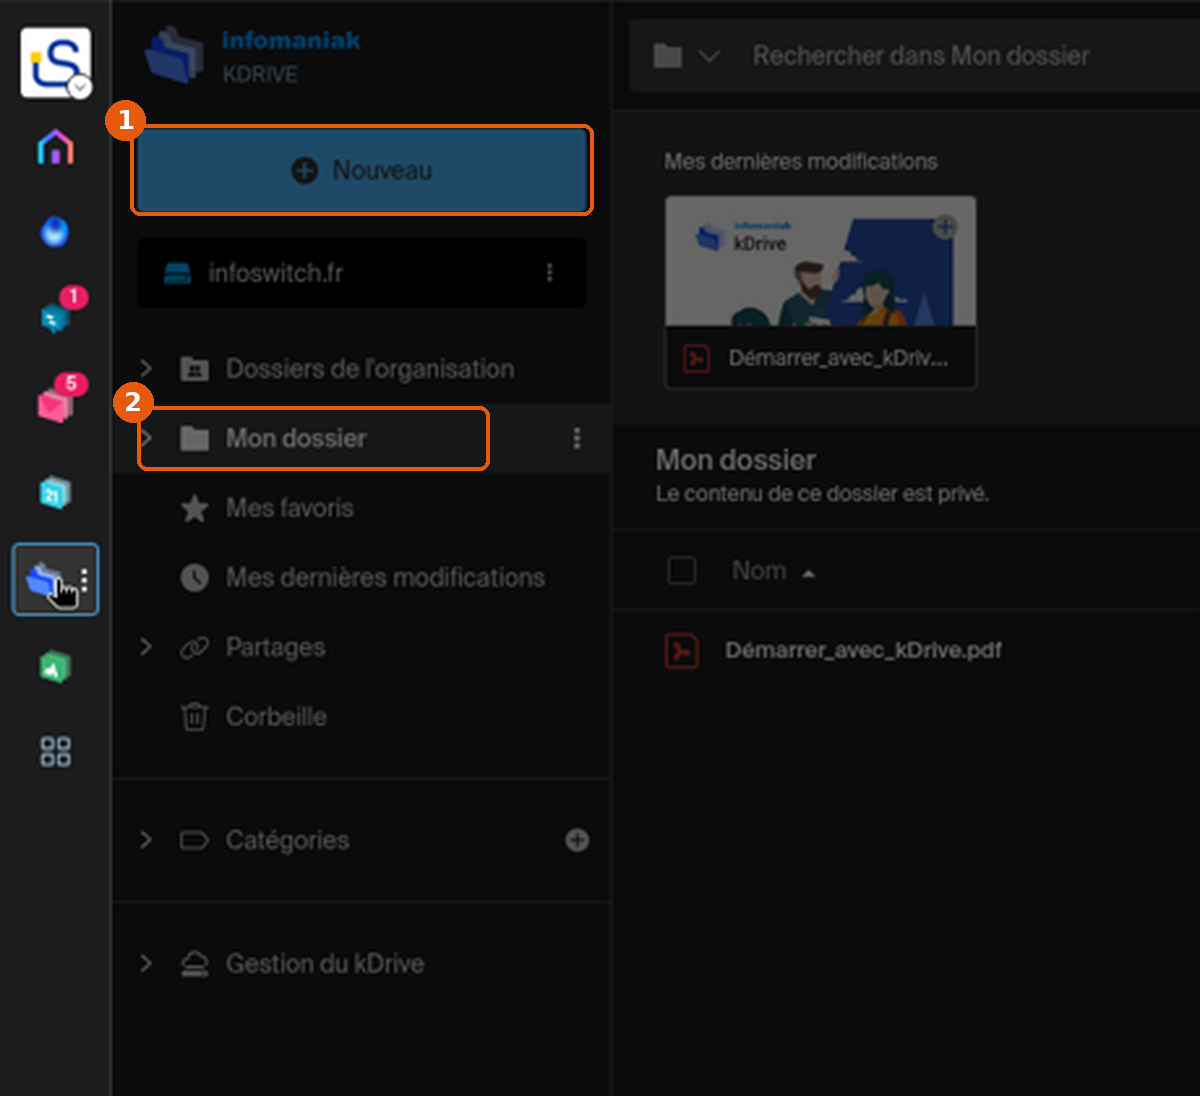Tick the select-all checkbox beside Nom
1200x1096 pixels.
(x=682, y=571)
